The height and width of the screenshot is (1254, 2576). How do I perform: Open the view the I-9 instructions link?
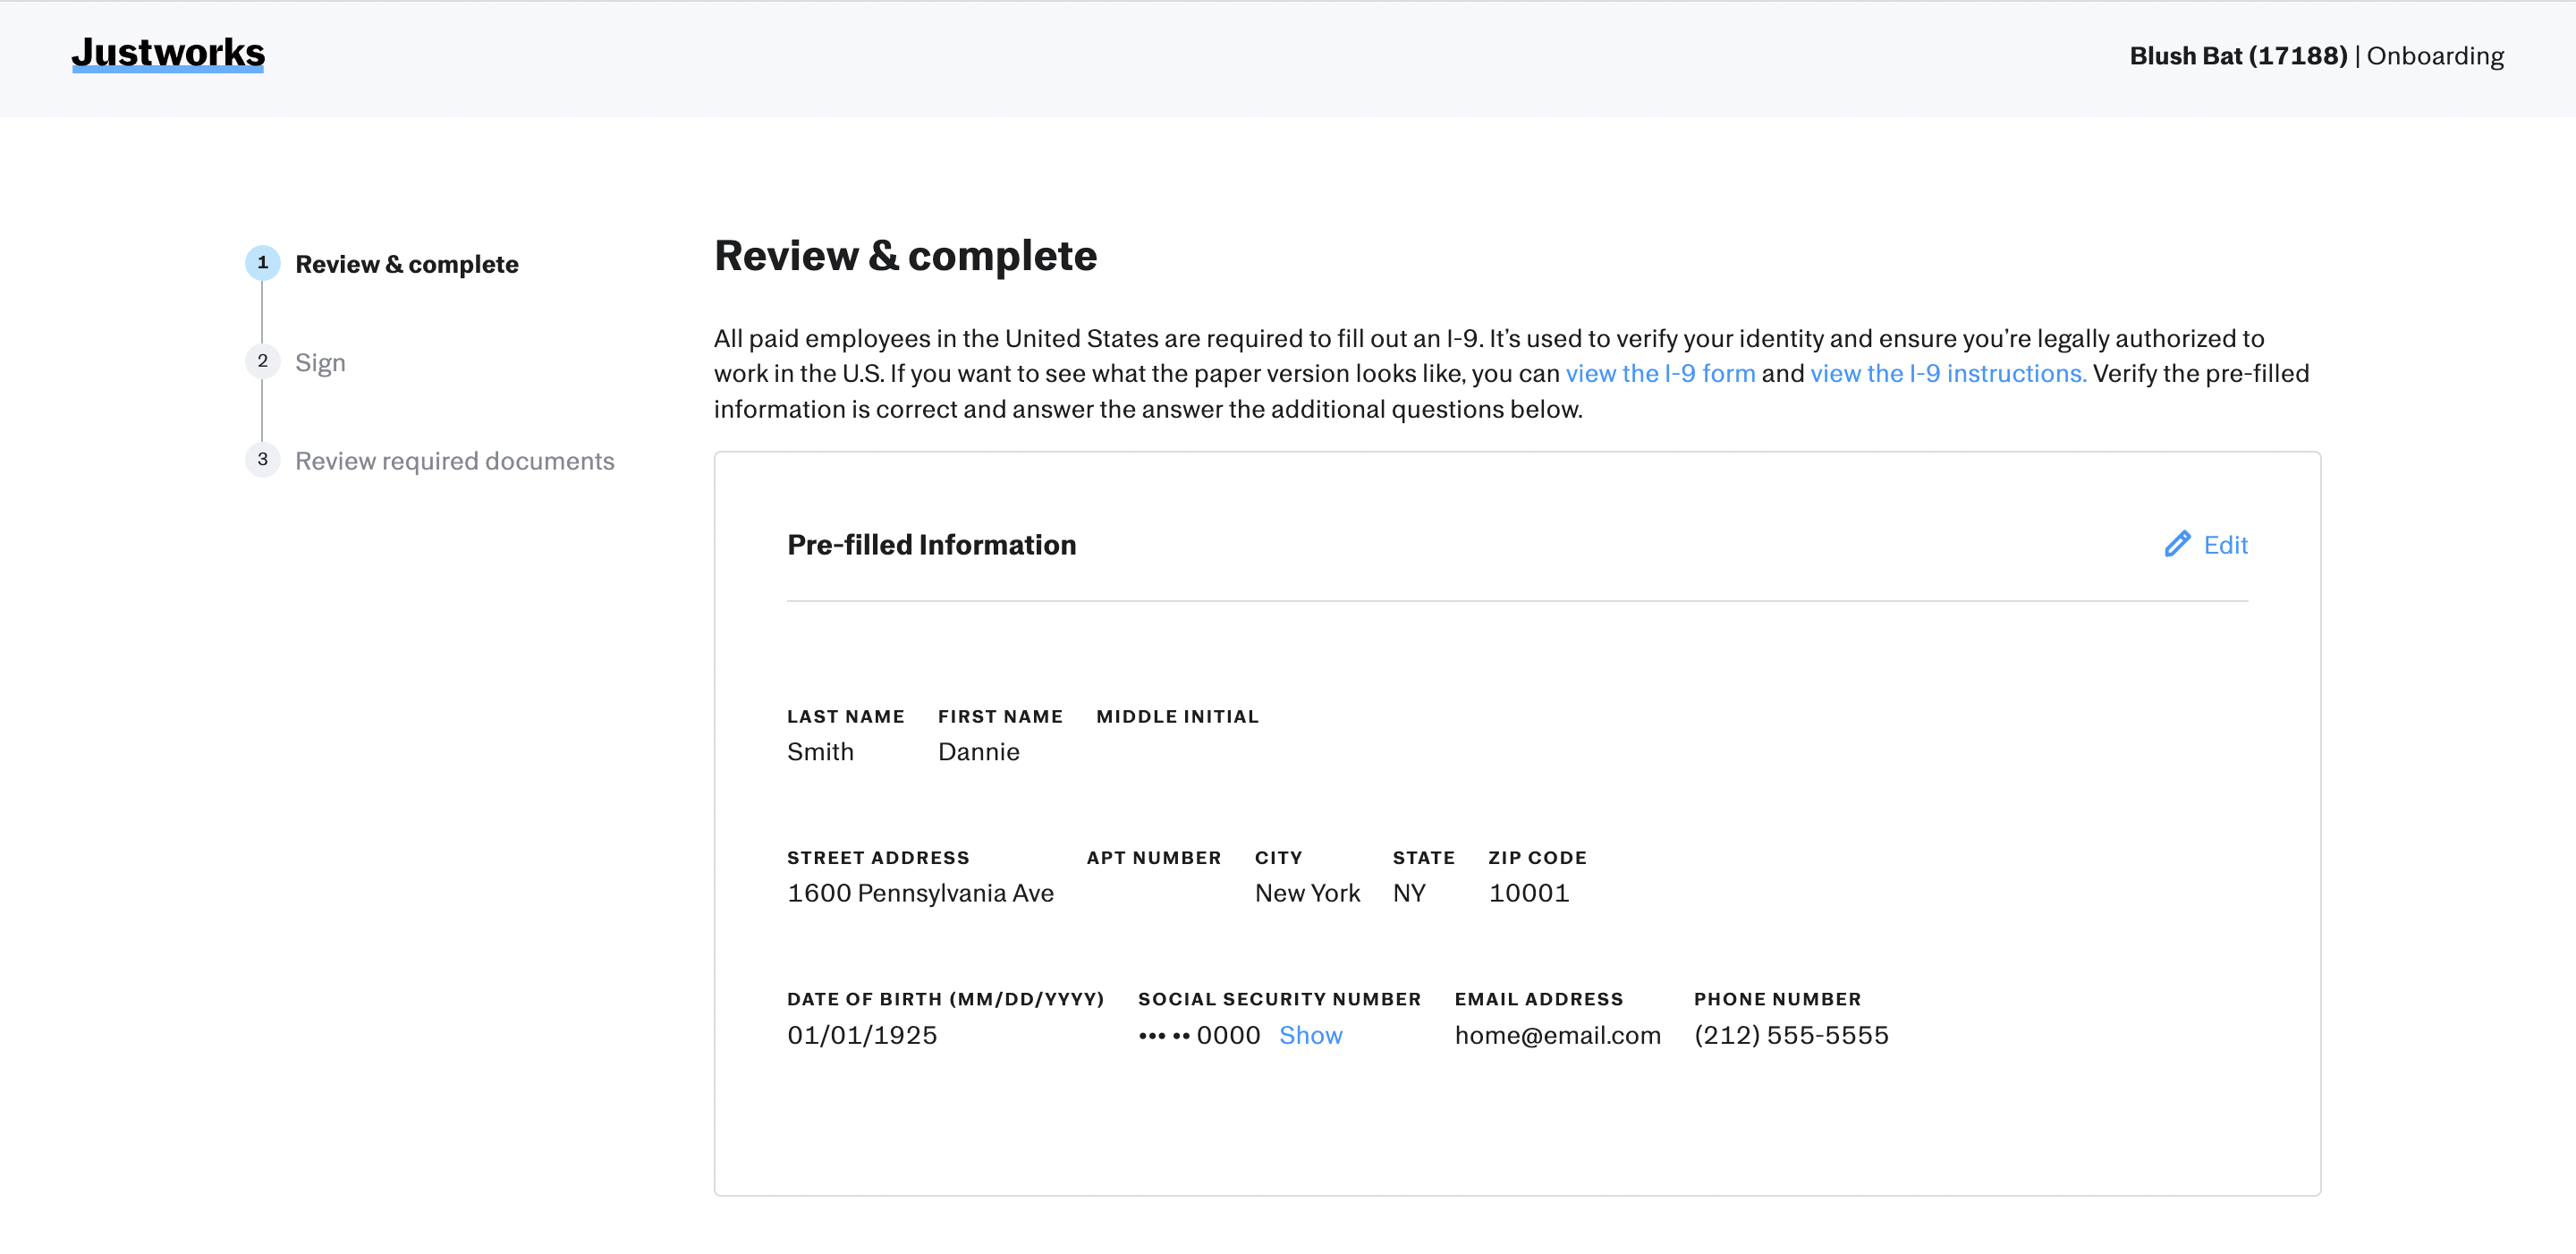coord(1947,374)
